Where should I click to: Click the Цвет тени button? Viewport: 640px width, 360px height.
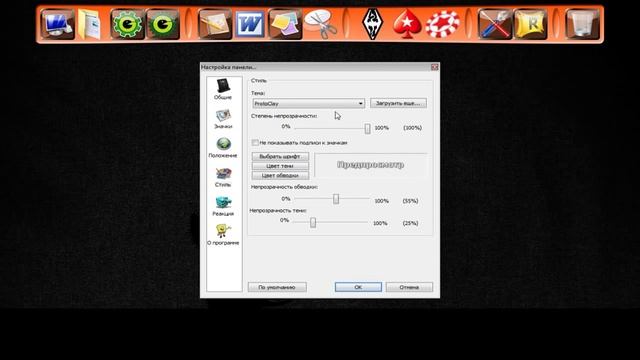tap(280, 166)
